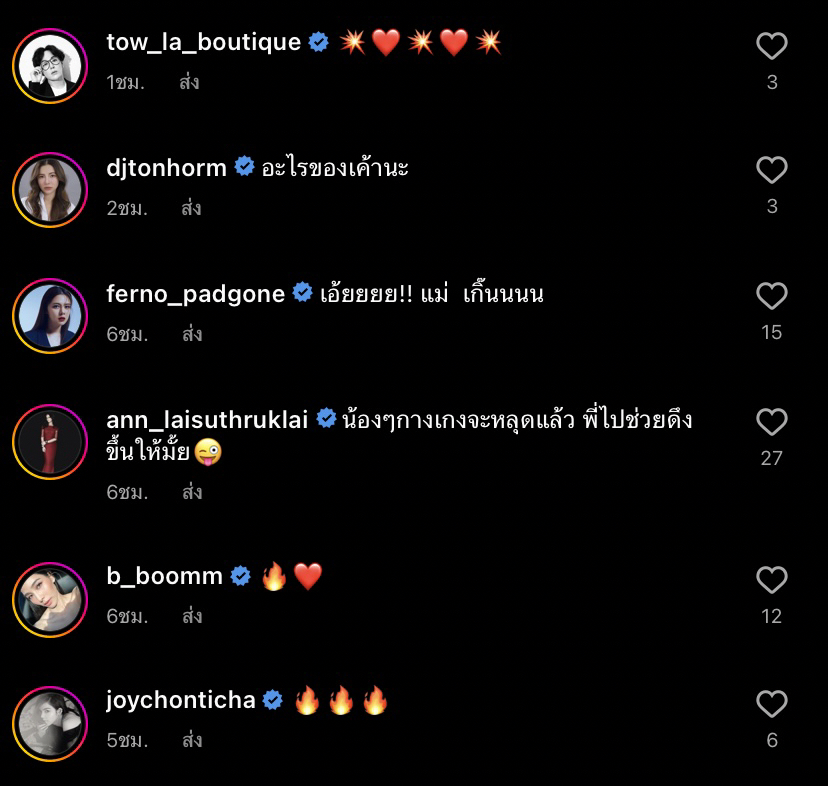Toggle like on joychonticha's fire emoji comment
The height and width of the screenshot is (786, 828).
(771, 702)
